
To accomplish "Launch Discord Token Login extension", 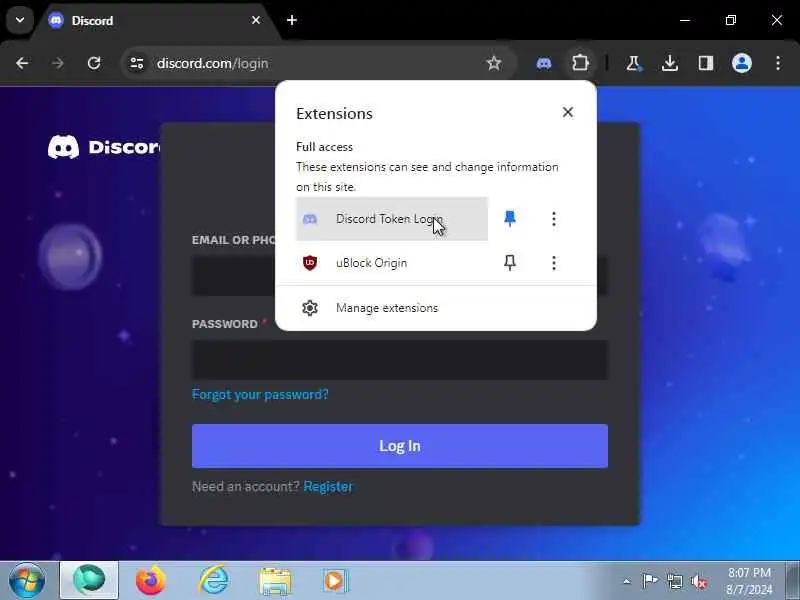I will pyautogui.click(x=392, y=219).
